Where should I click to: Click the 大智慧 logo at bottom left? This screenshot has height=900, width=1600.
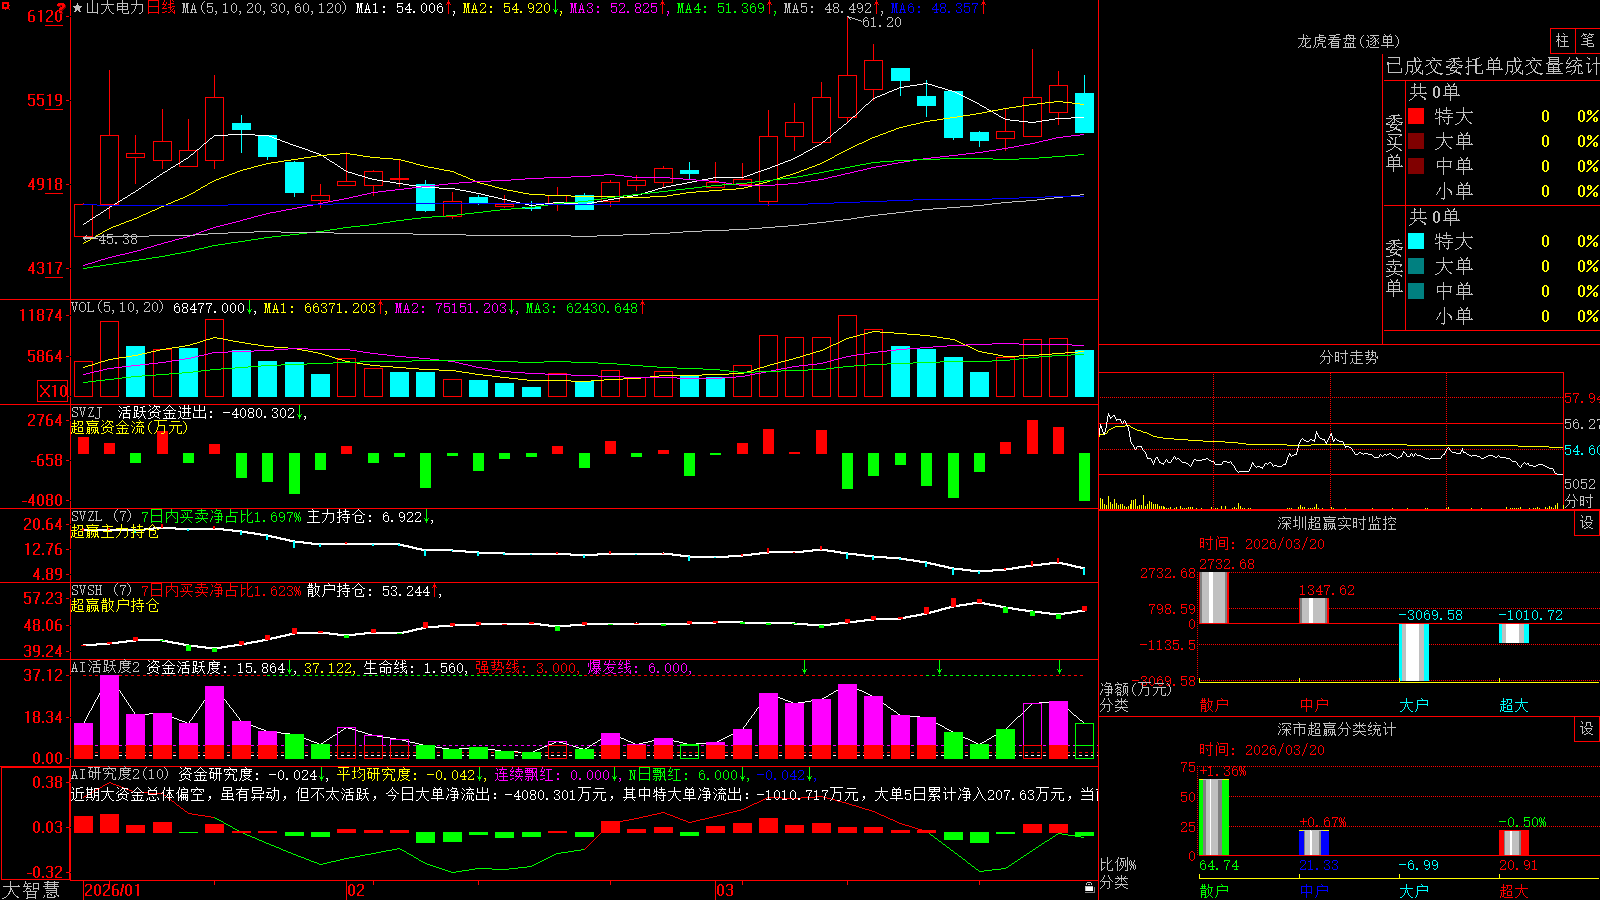(x=31, y=889)
